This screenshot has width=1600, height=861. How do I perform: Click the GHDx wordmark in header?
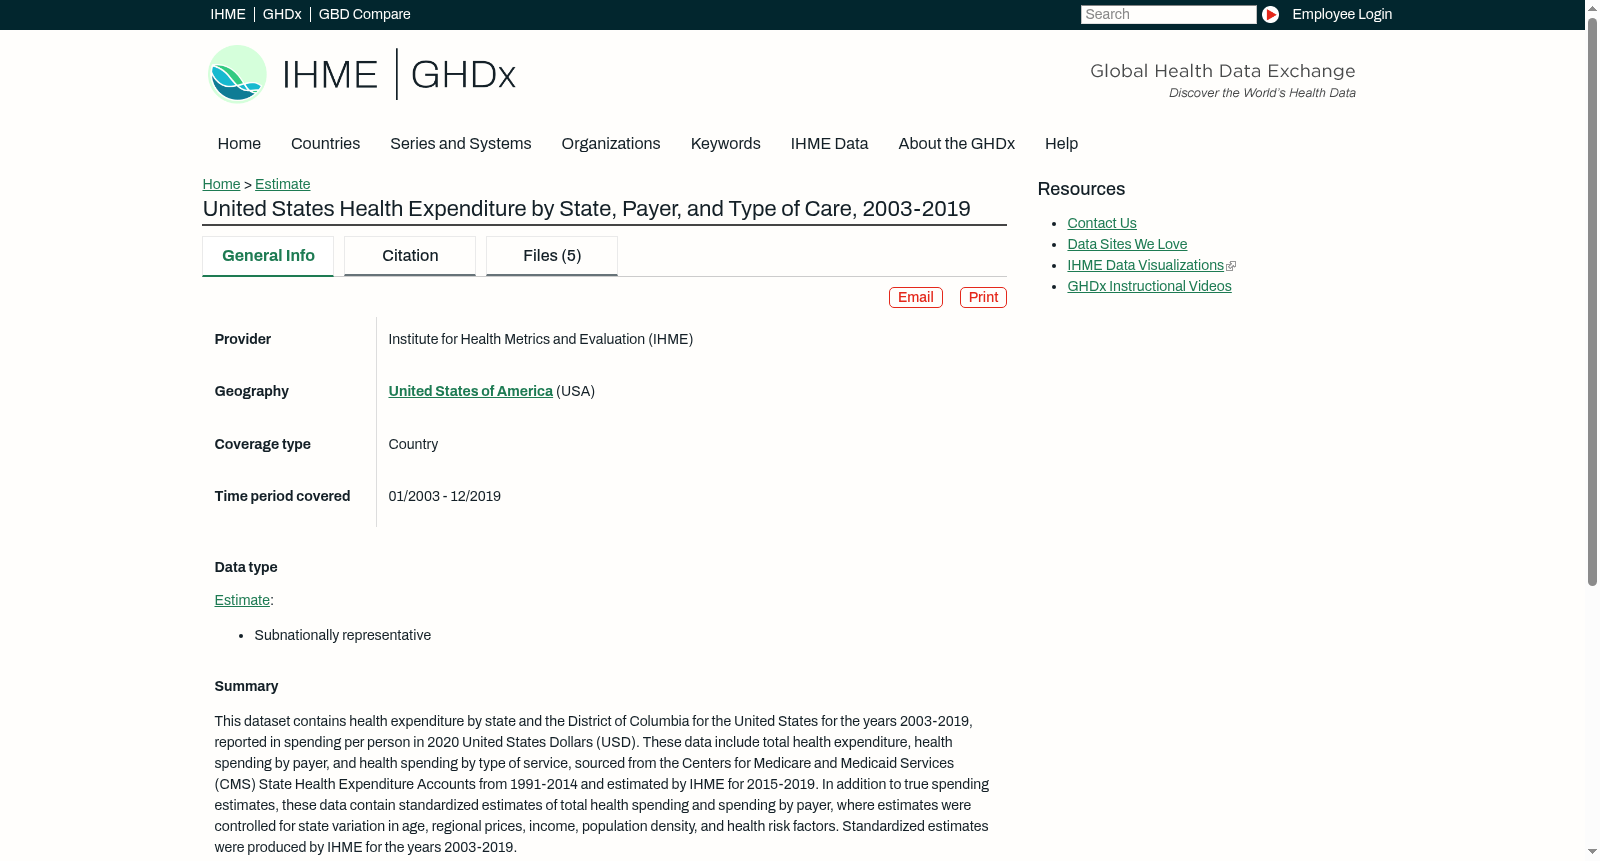pos(463,75)
